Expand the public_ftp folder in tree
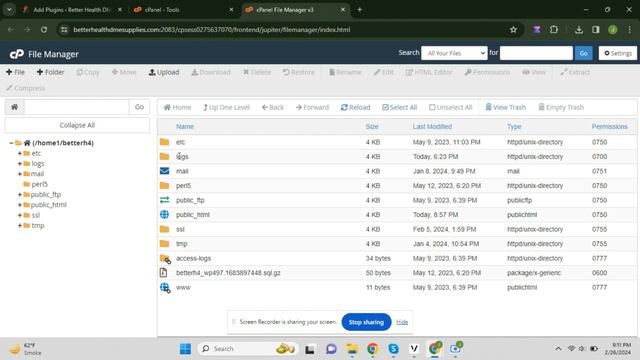The image size is (640, 360). pyautogui.click(x=20, y=195)
